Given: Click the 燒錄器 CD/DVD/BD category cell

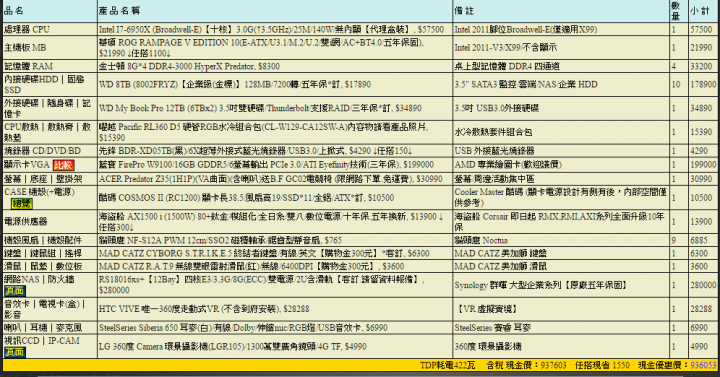Looking at the screenshot, I should 50,151.
